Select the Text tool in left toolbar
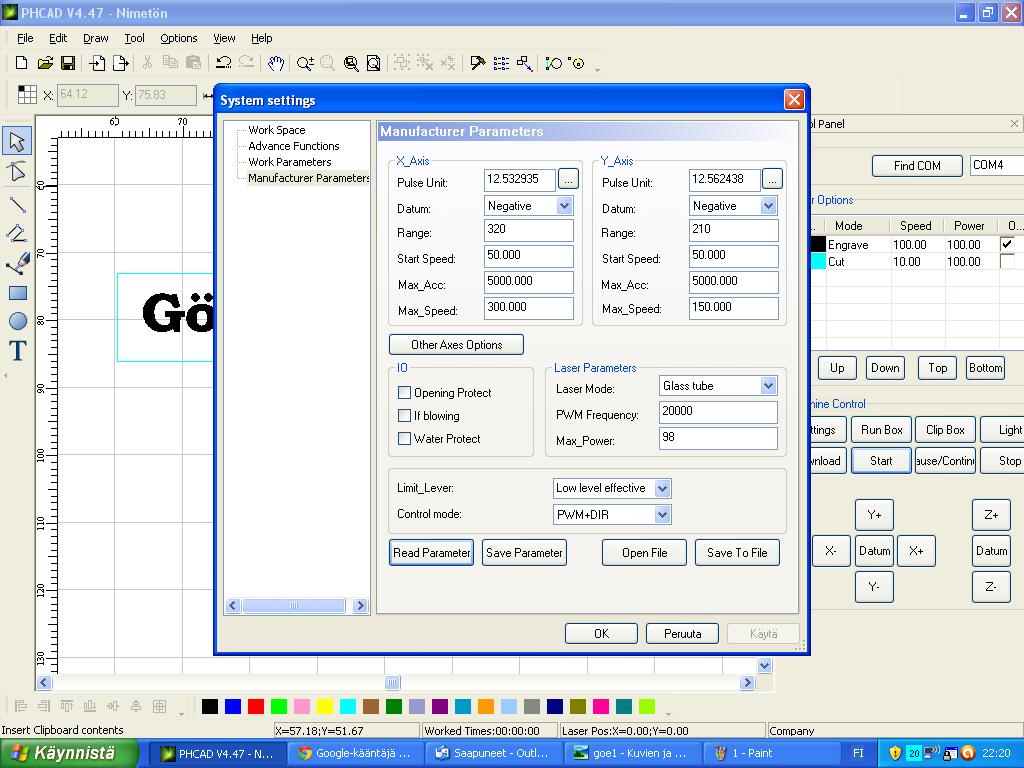The height and width of the screenshot is (768, 1024). (17, 351)
